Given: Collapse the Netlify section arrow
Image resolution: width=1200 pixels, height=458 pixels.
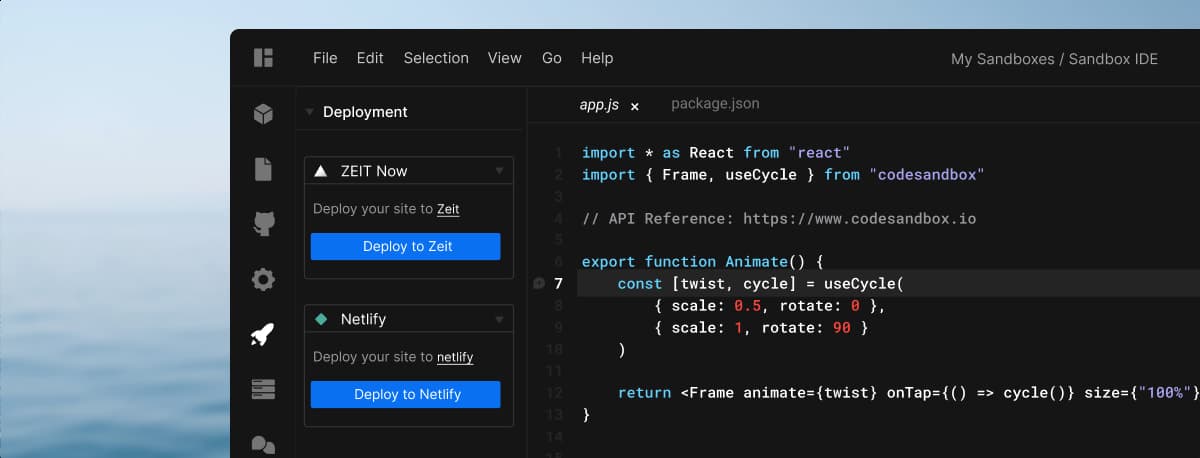Looking at the screenshot, I should click(499, 319).
